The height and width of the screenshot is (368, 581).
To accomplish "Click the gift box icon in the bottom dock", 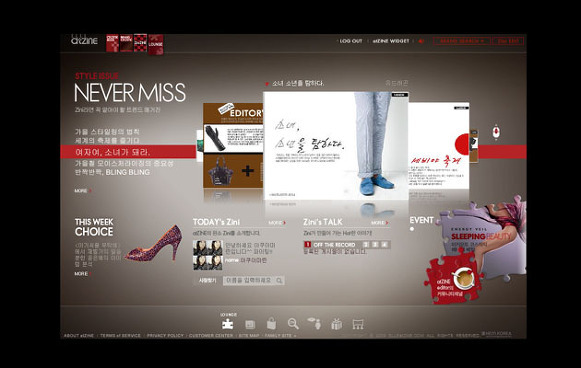I will [336, 324].
